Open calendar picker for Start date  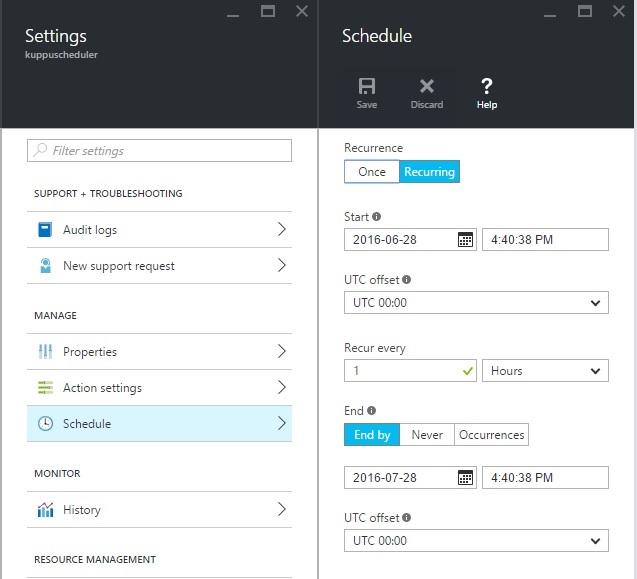tap(465, 240)
